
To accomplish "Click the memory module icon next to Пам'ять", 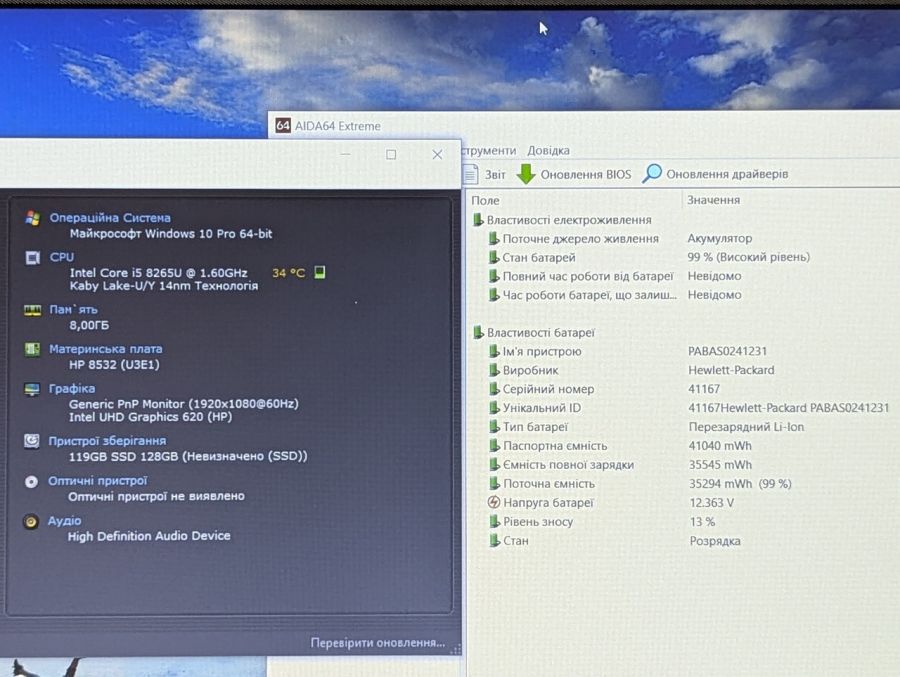I will (x=33, y=310).
